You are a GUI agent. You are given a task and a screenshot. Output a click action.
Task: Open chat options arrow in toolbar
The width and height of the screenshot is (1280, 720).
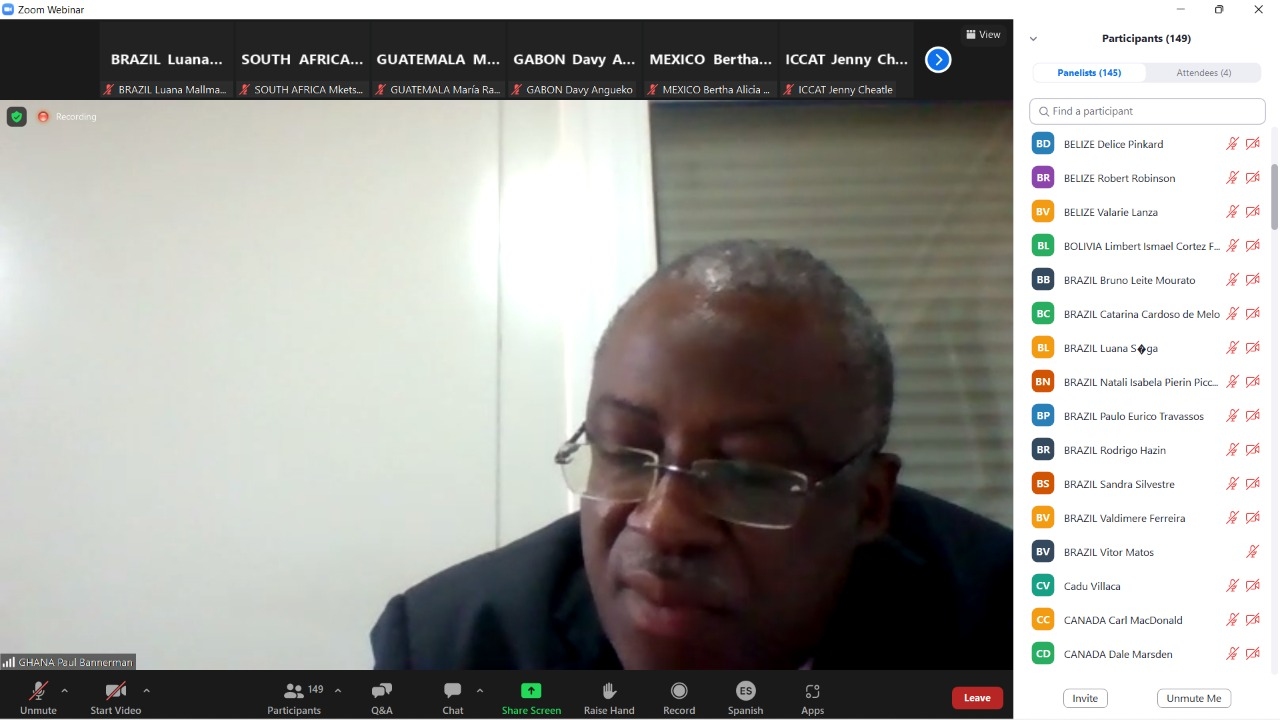(x=479, y=690)
